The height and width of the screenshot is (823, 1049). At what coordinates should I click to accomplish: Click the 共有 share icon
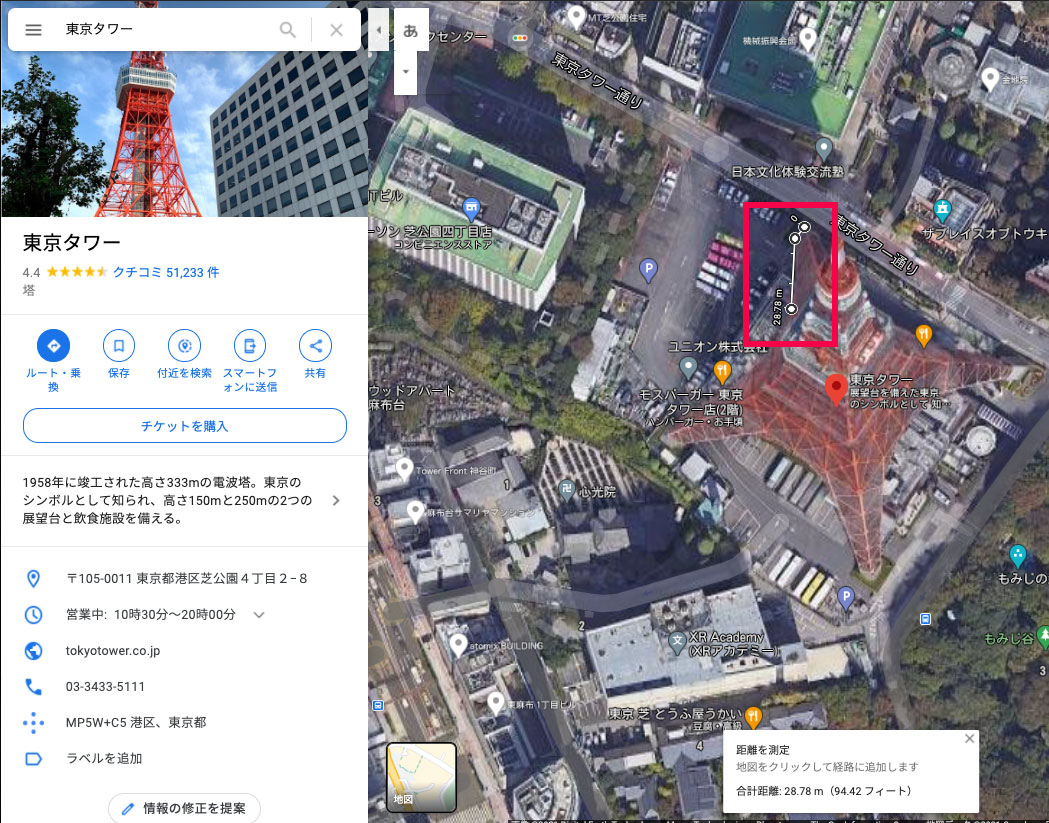(315, 346)
